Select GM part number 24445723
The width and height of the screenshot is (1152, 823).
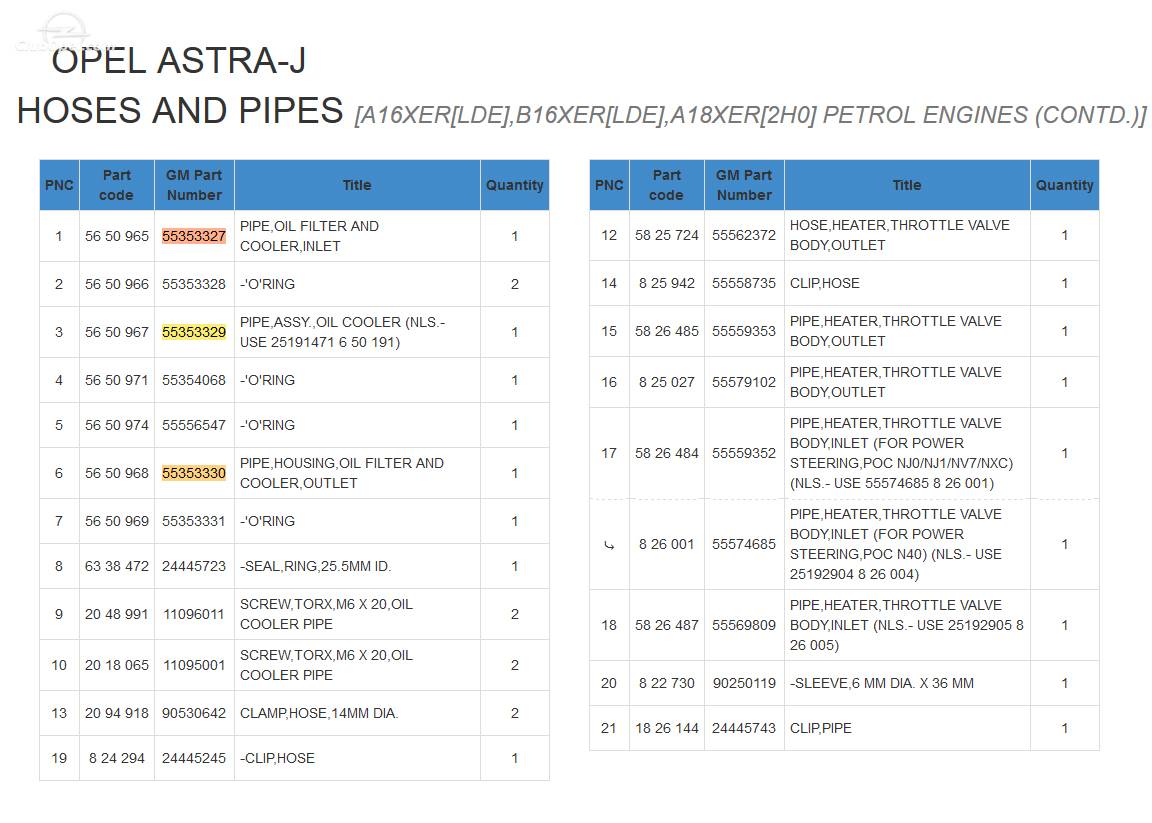click(x=194, y=566)
